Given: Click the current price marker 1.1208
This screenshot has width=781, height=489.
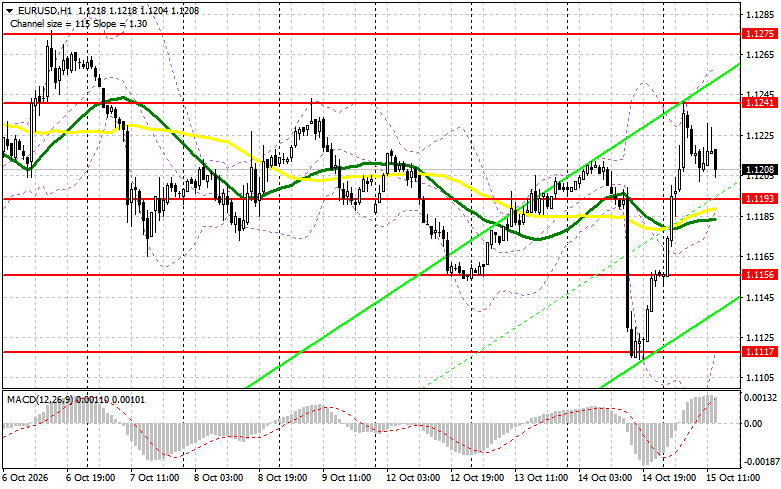Looking at the screenshot, I should [759, 170].
